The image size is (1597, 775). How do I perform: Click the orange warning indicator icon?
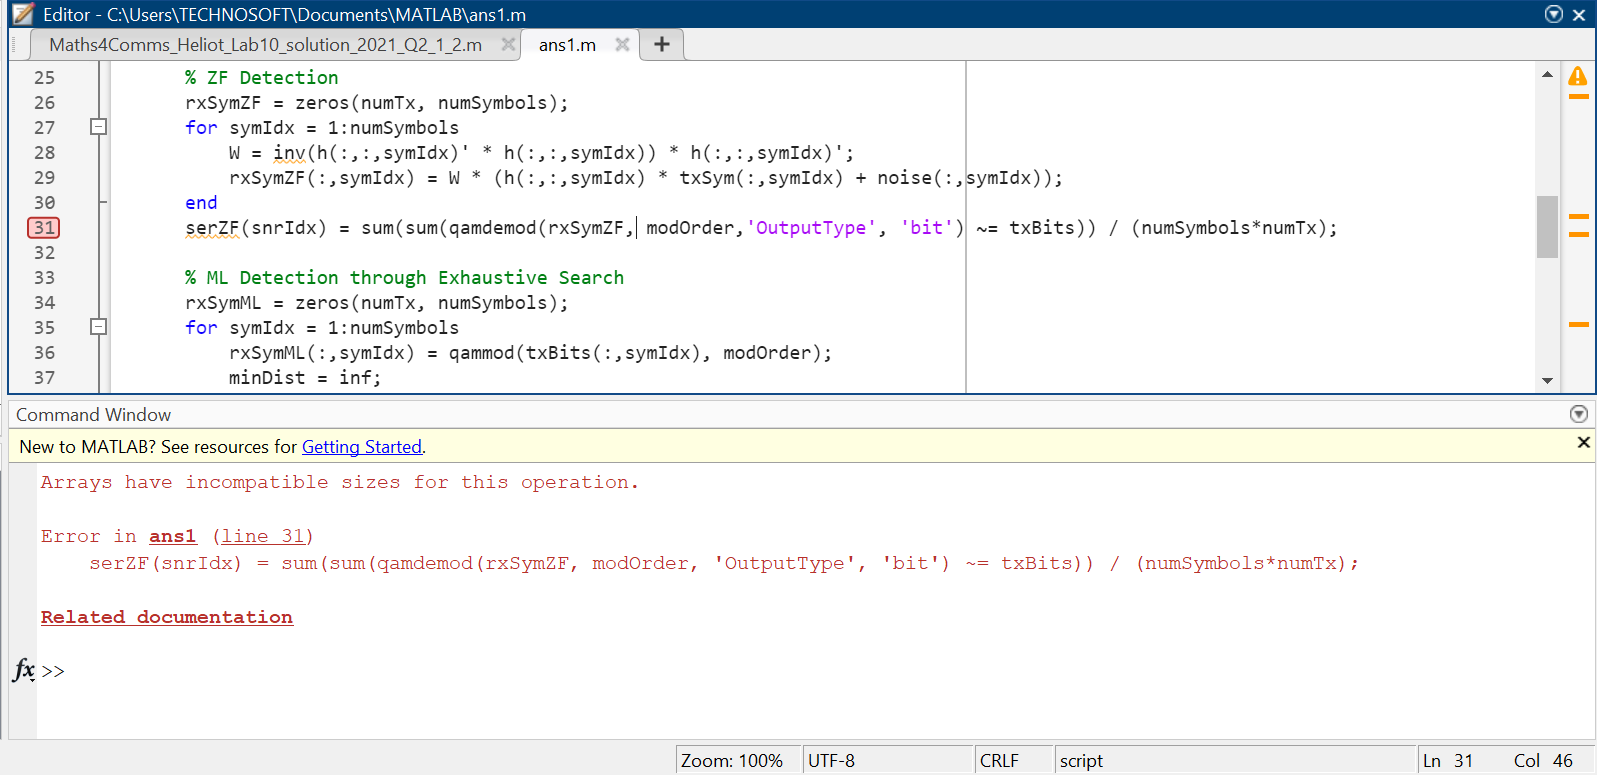click(1578, 76)
